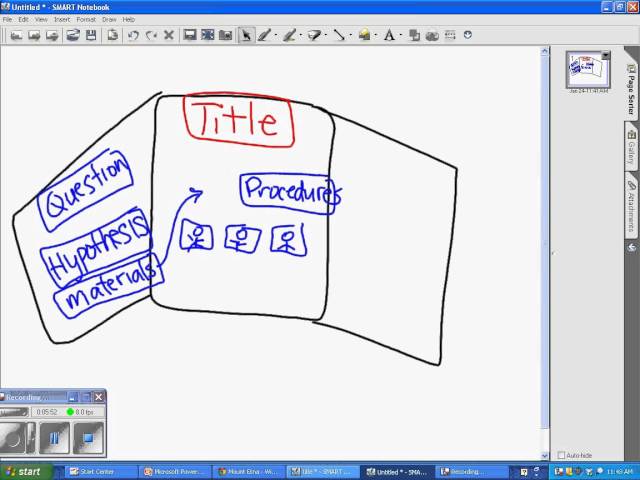Image resolution: width=640 pixels, height=480 pixels.
Task: Switch to Microsoft PowerPoint taskbar item
Action: coord(176,472)
